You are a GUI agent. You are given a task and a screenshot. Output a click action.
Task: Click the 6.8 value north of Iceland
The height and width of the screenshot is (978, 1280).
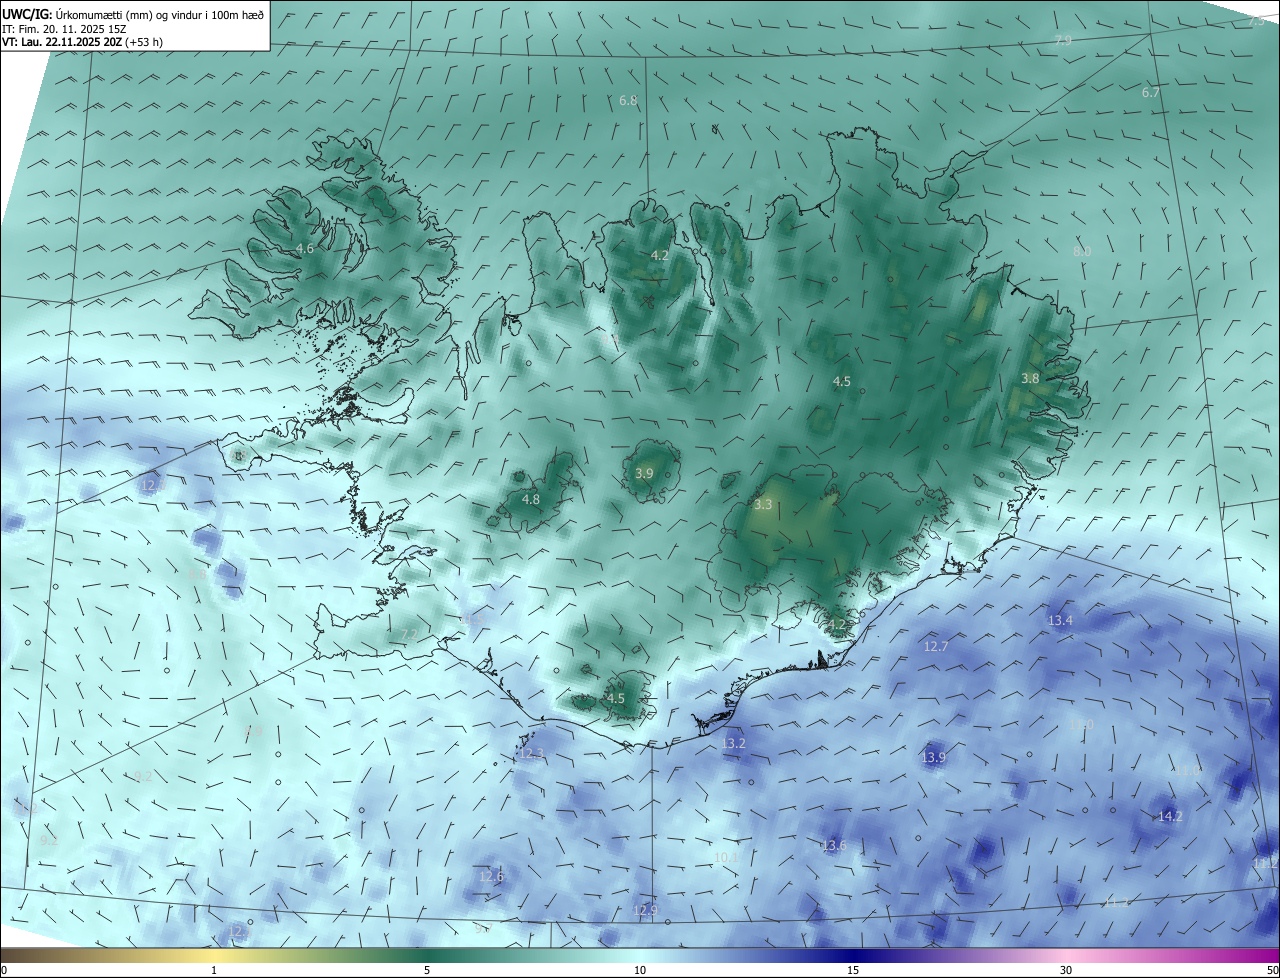(628, 100)
